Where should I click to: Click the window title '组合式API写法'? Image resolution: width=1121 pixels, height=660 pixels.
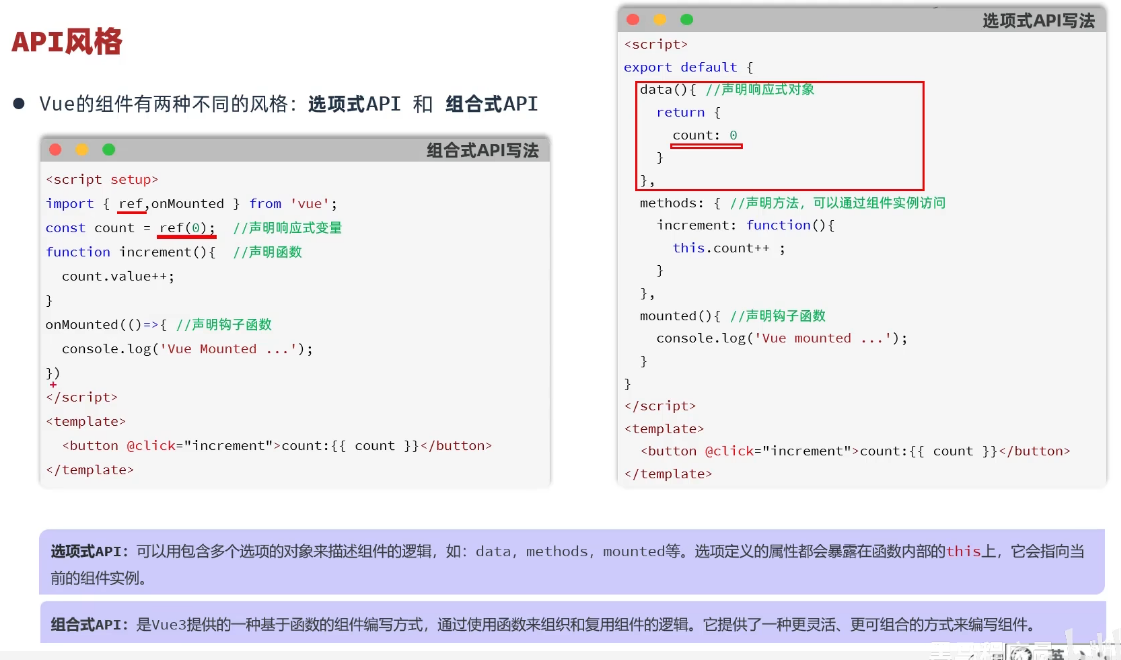(483, 150)
